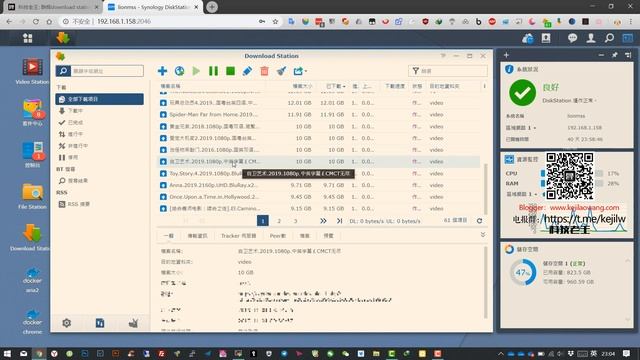The width and height of the screenshot is (640, 360).
Task: Pin the widgets panel
Action: point(615,55)
